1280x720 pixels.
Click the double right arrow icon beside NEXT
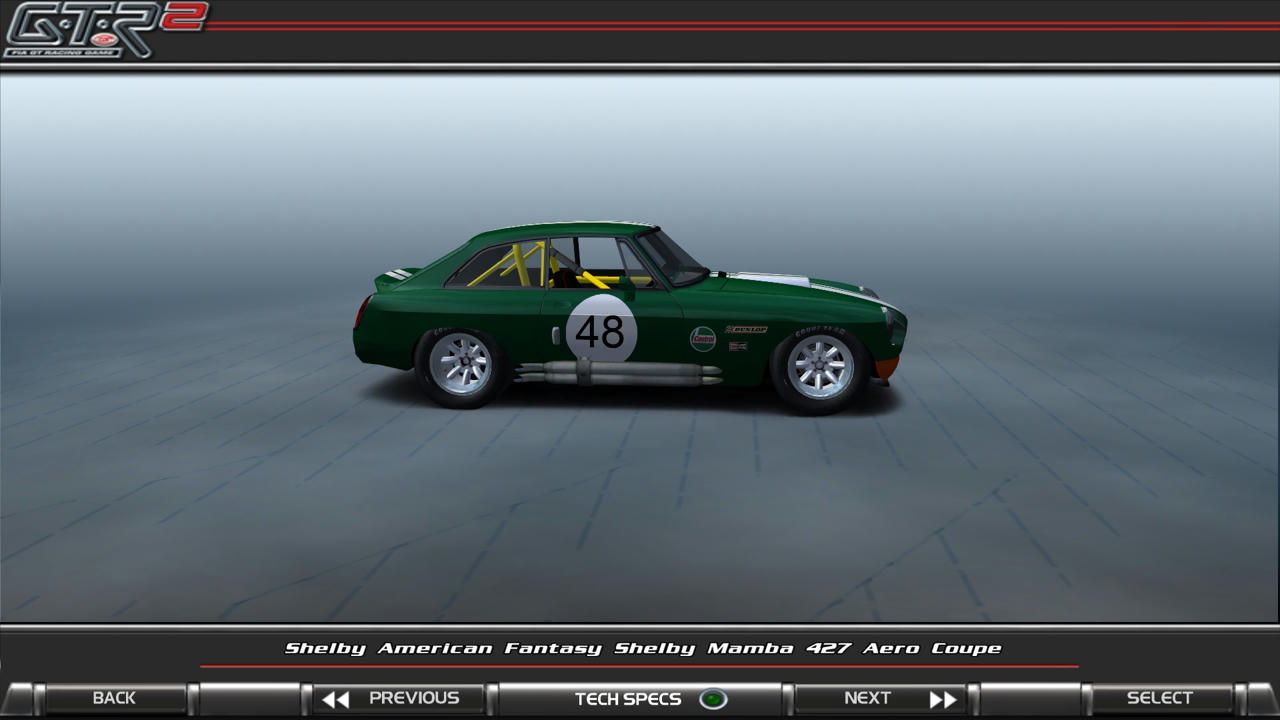[x=943, y=699]
